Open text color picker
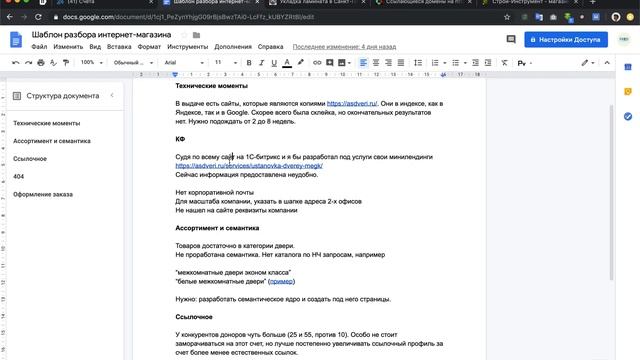640x360 pixels. click(287, 63)
